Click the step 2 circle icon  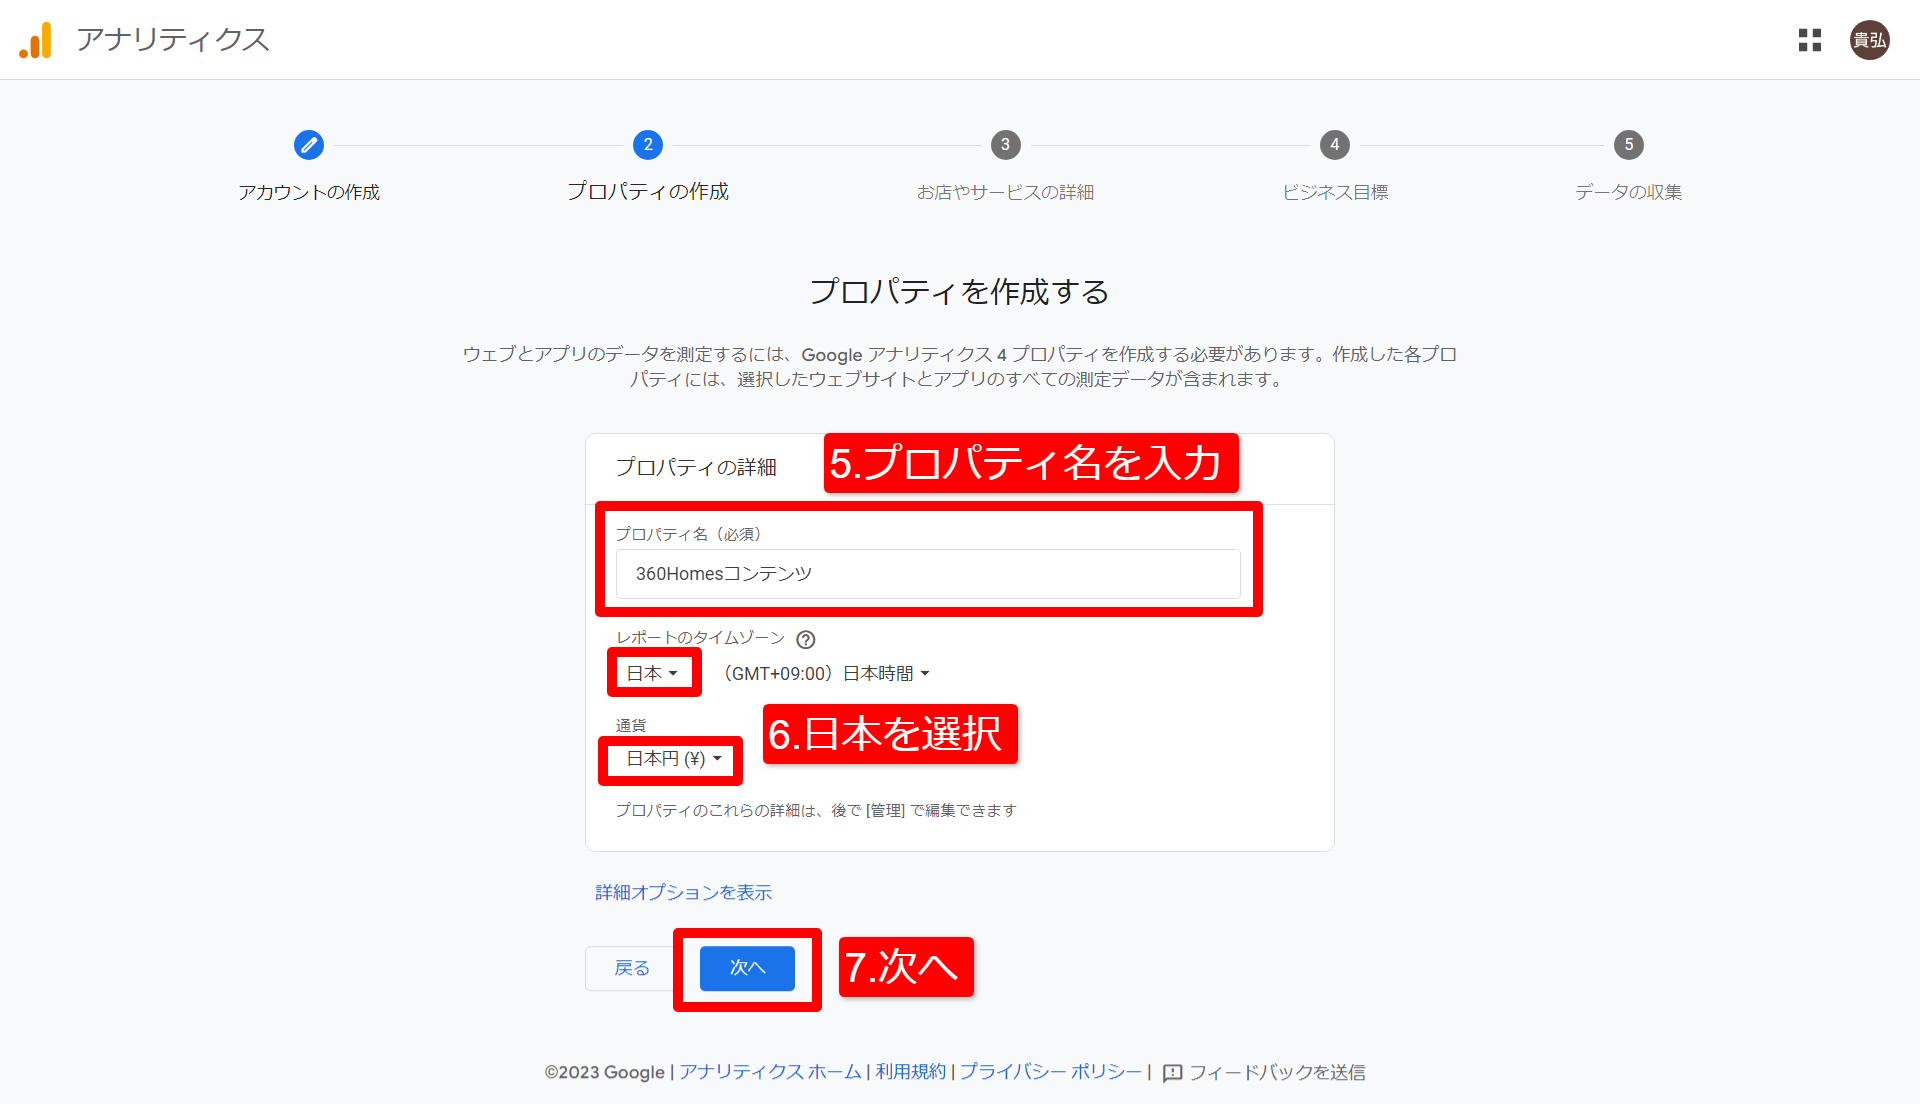(648, 145)
